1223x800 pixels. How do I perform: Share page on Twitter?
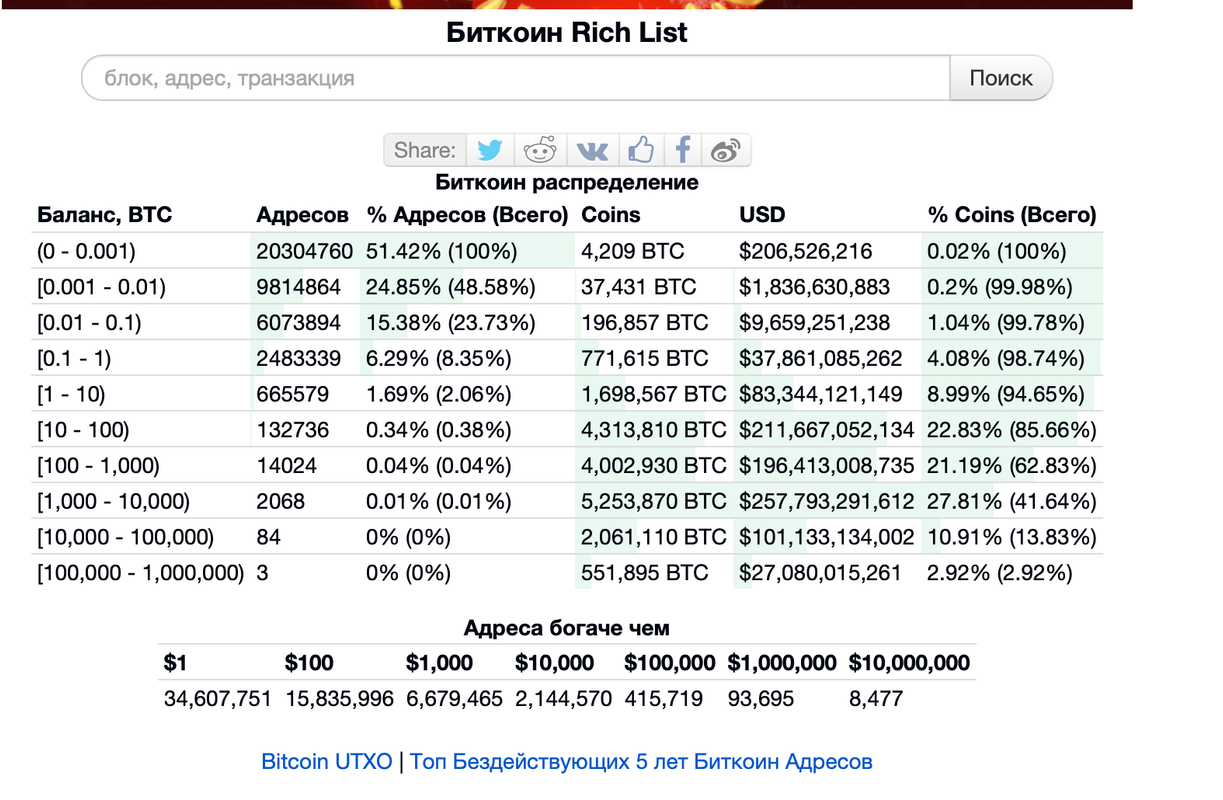490,150
